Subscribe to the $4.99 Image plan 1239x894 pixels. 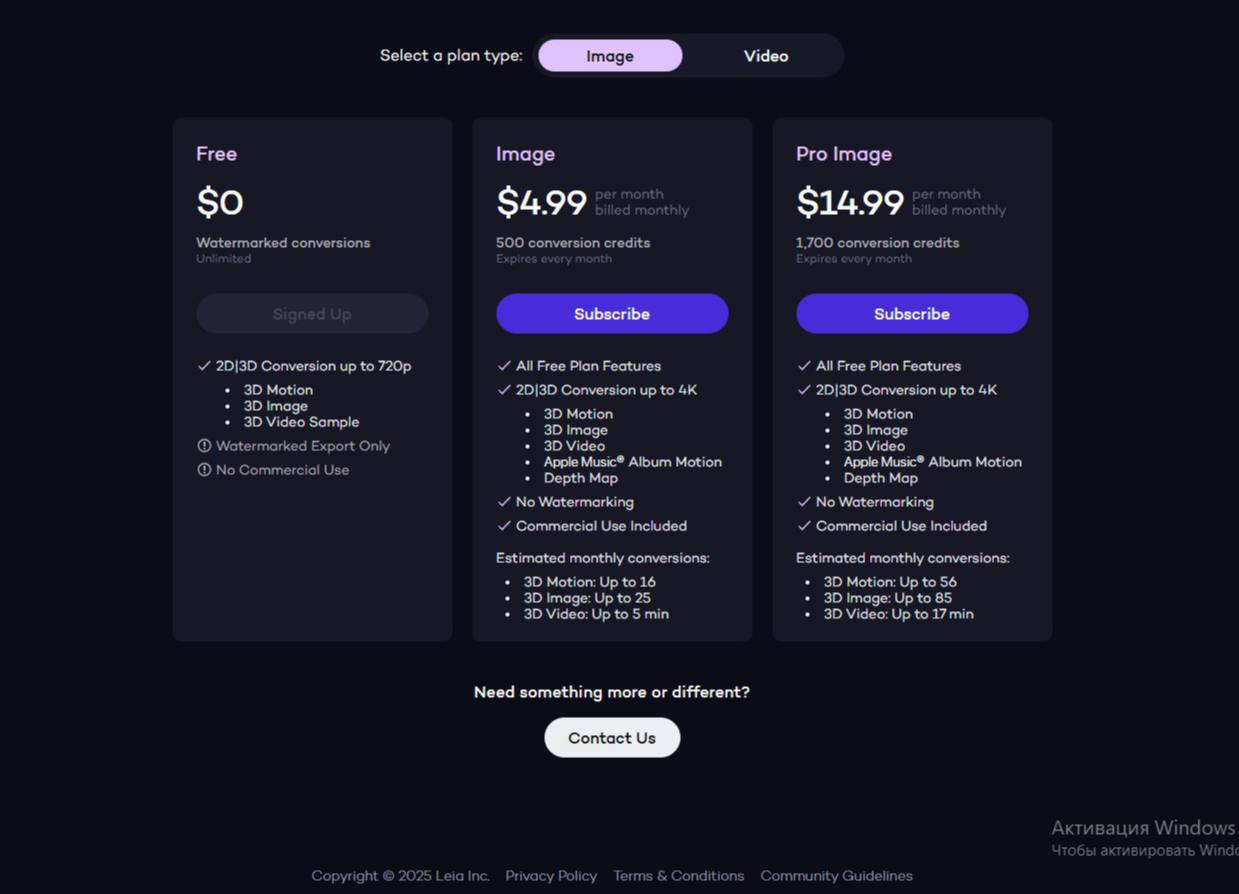tap(612, 314)
